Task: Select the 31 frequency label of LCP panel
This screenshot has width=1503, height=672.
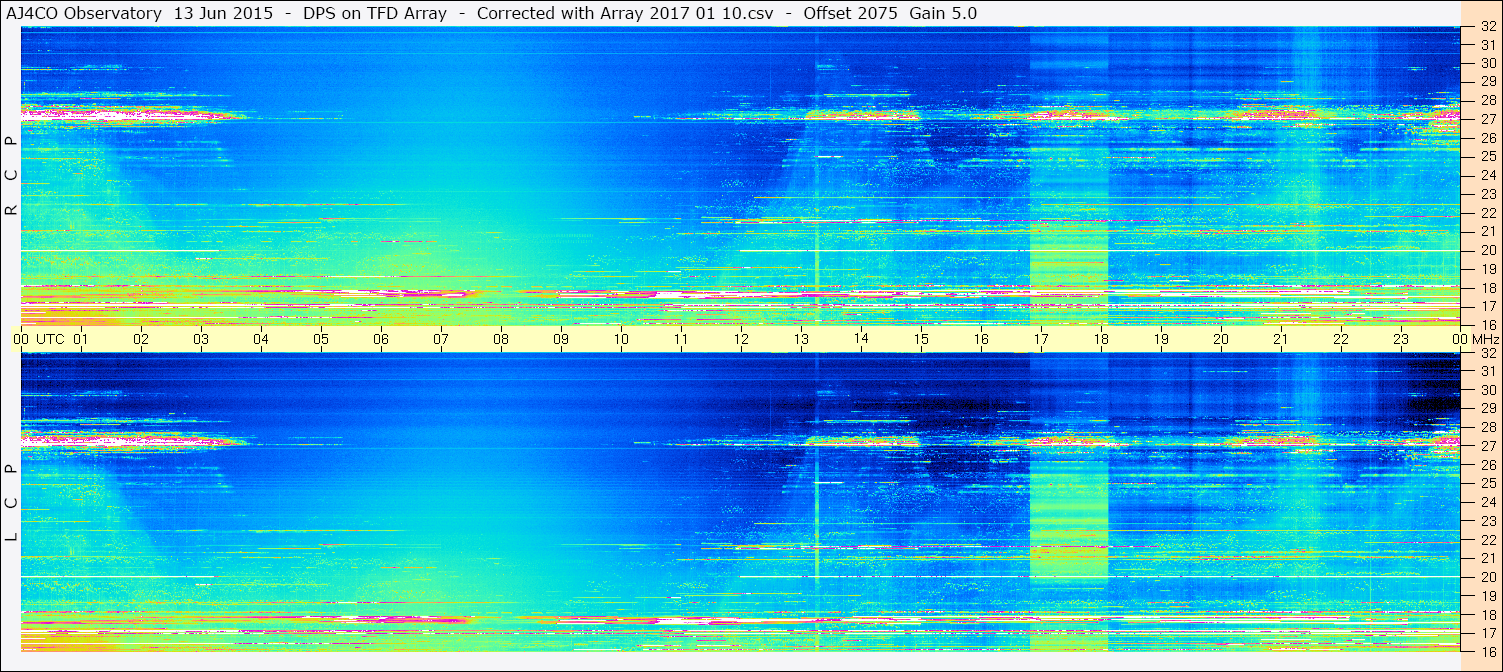Action: pos(1487,371)
